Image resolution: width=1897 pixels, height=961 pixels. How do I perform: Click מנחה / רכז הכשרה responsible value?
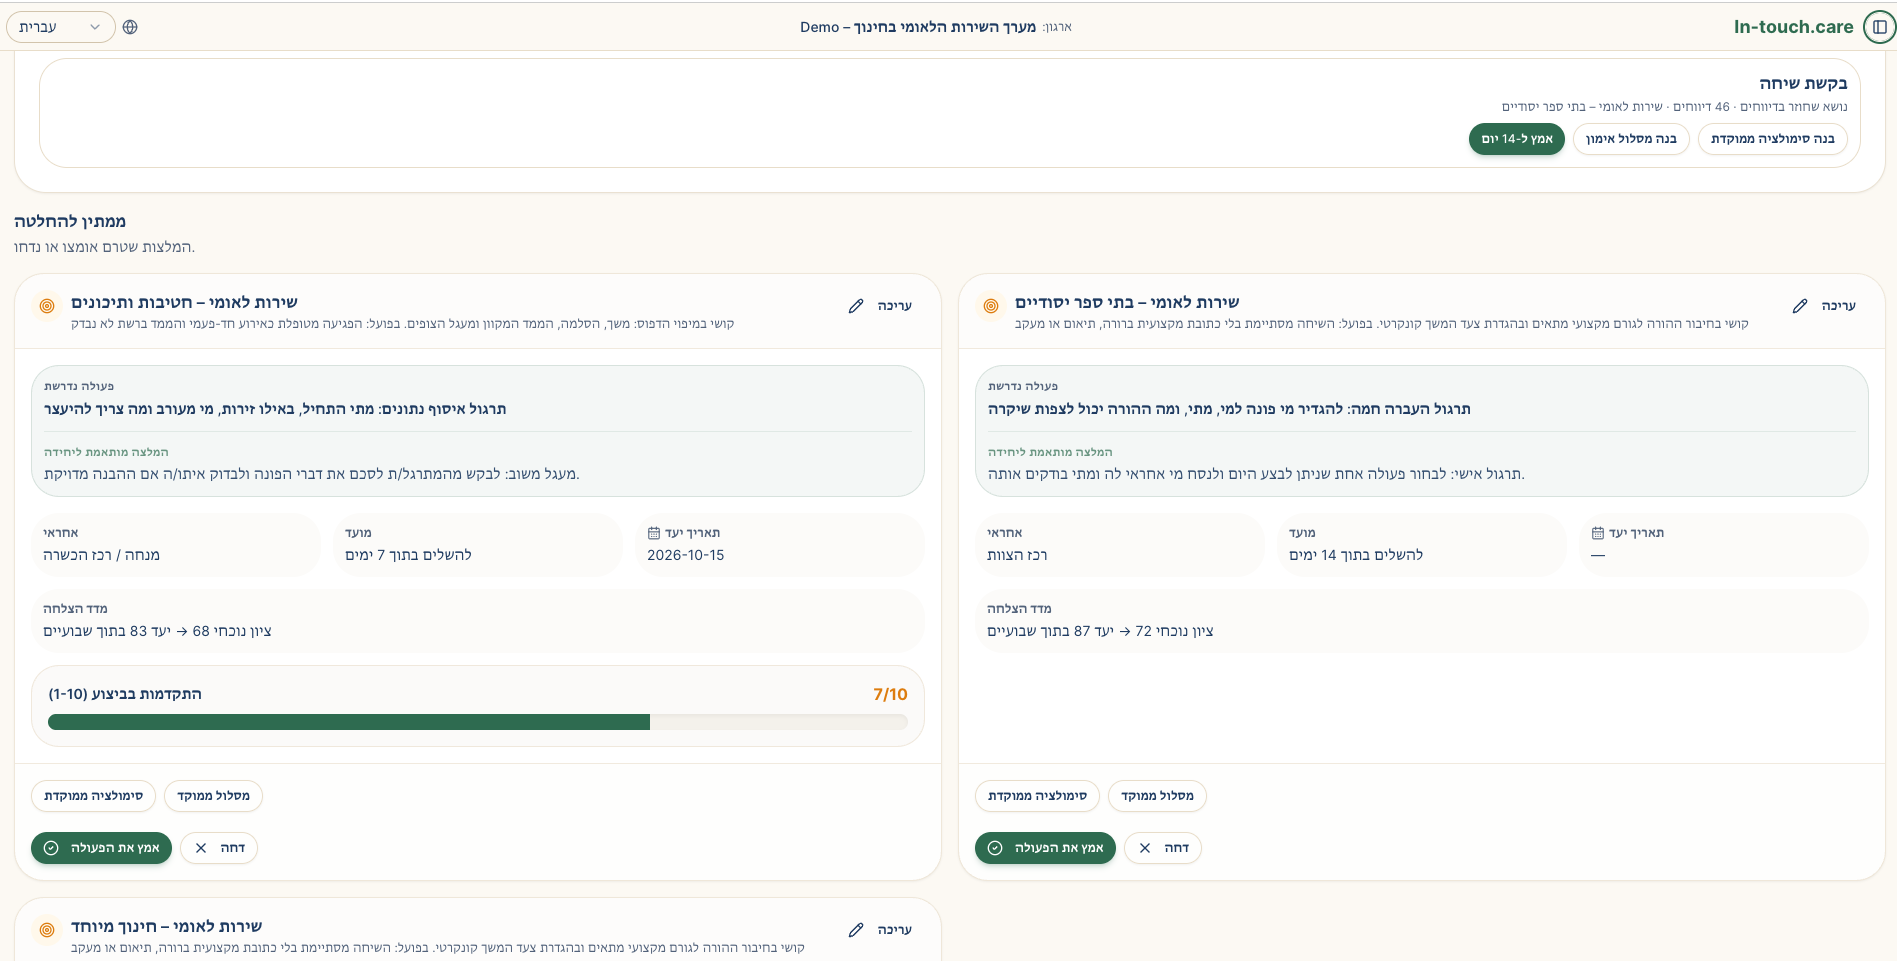[x=101, y=555]
